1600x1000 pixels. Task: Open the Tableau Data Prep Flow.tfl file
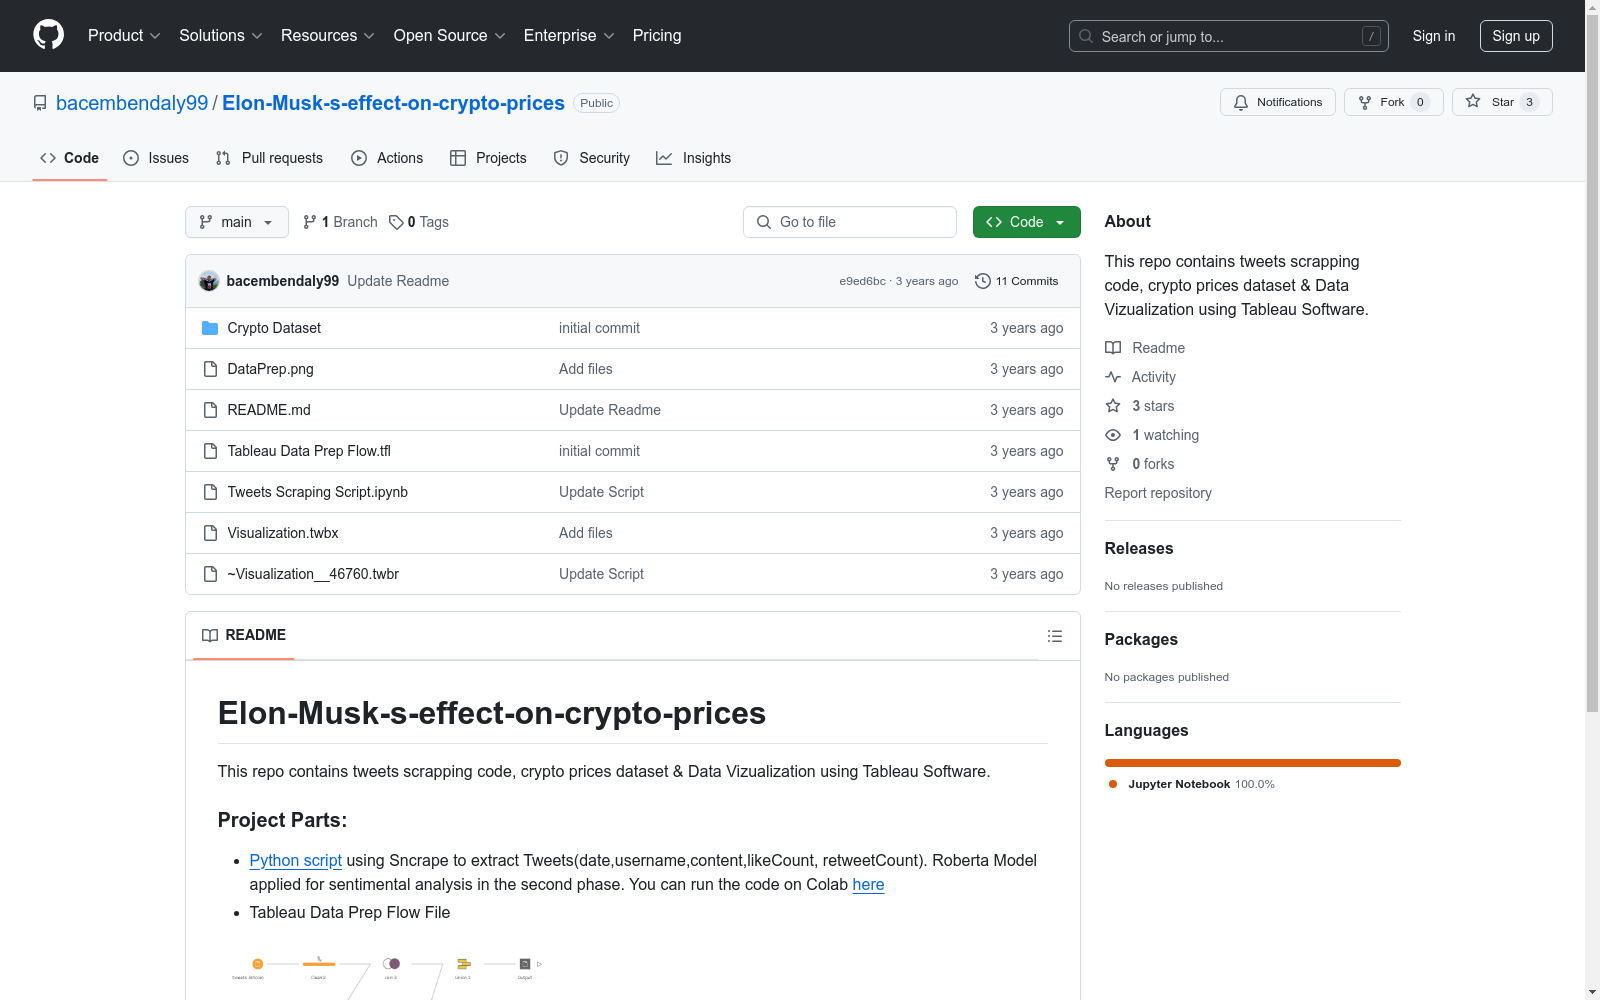(x=309, y=451)
